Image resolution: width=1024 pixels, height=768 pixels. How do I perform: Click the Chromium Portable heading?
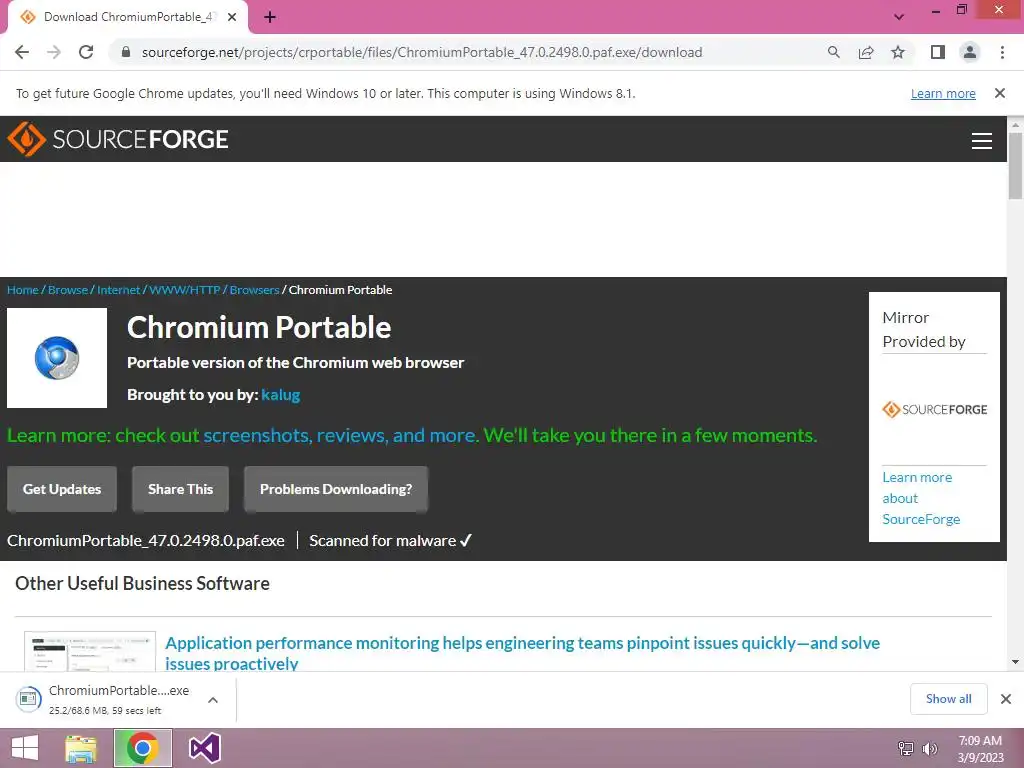coord(259,327)
